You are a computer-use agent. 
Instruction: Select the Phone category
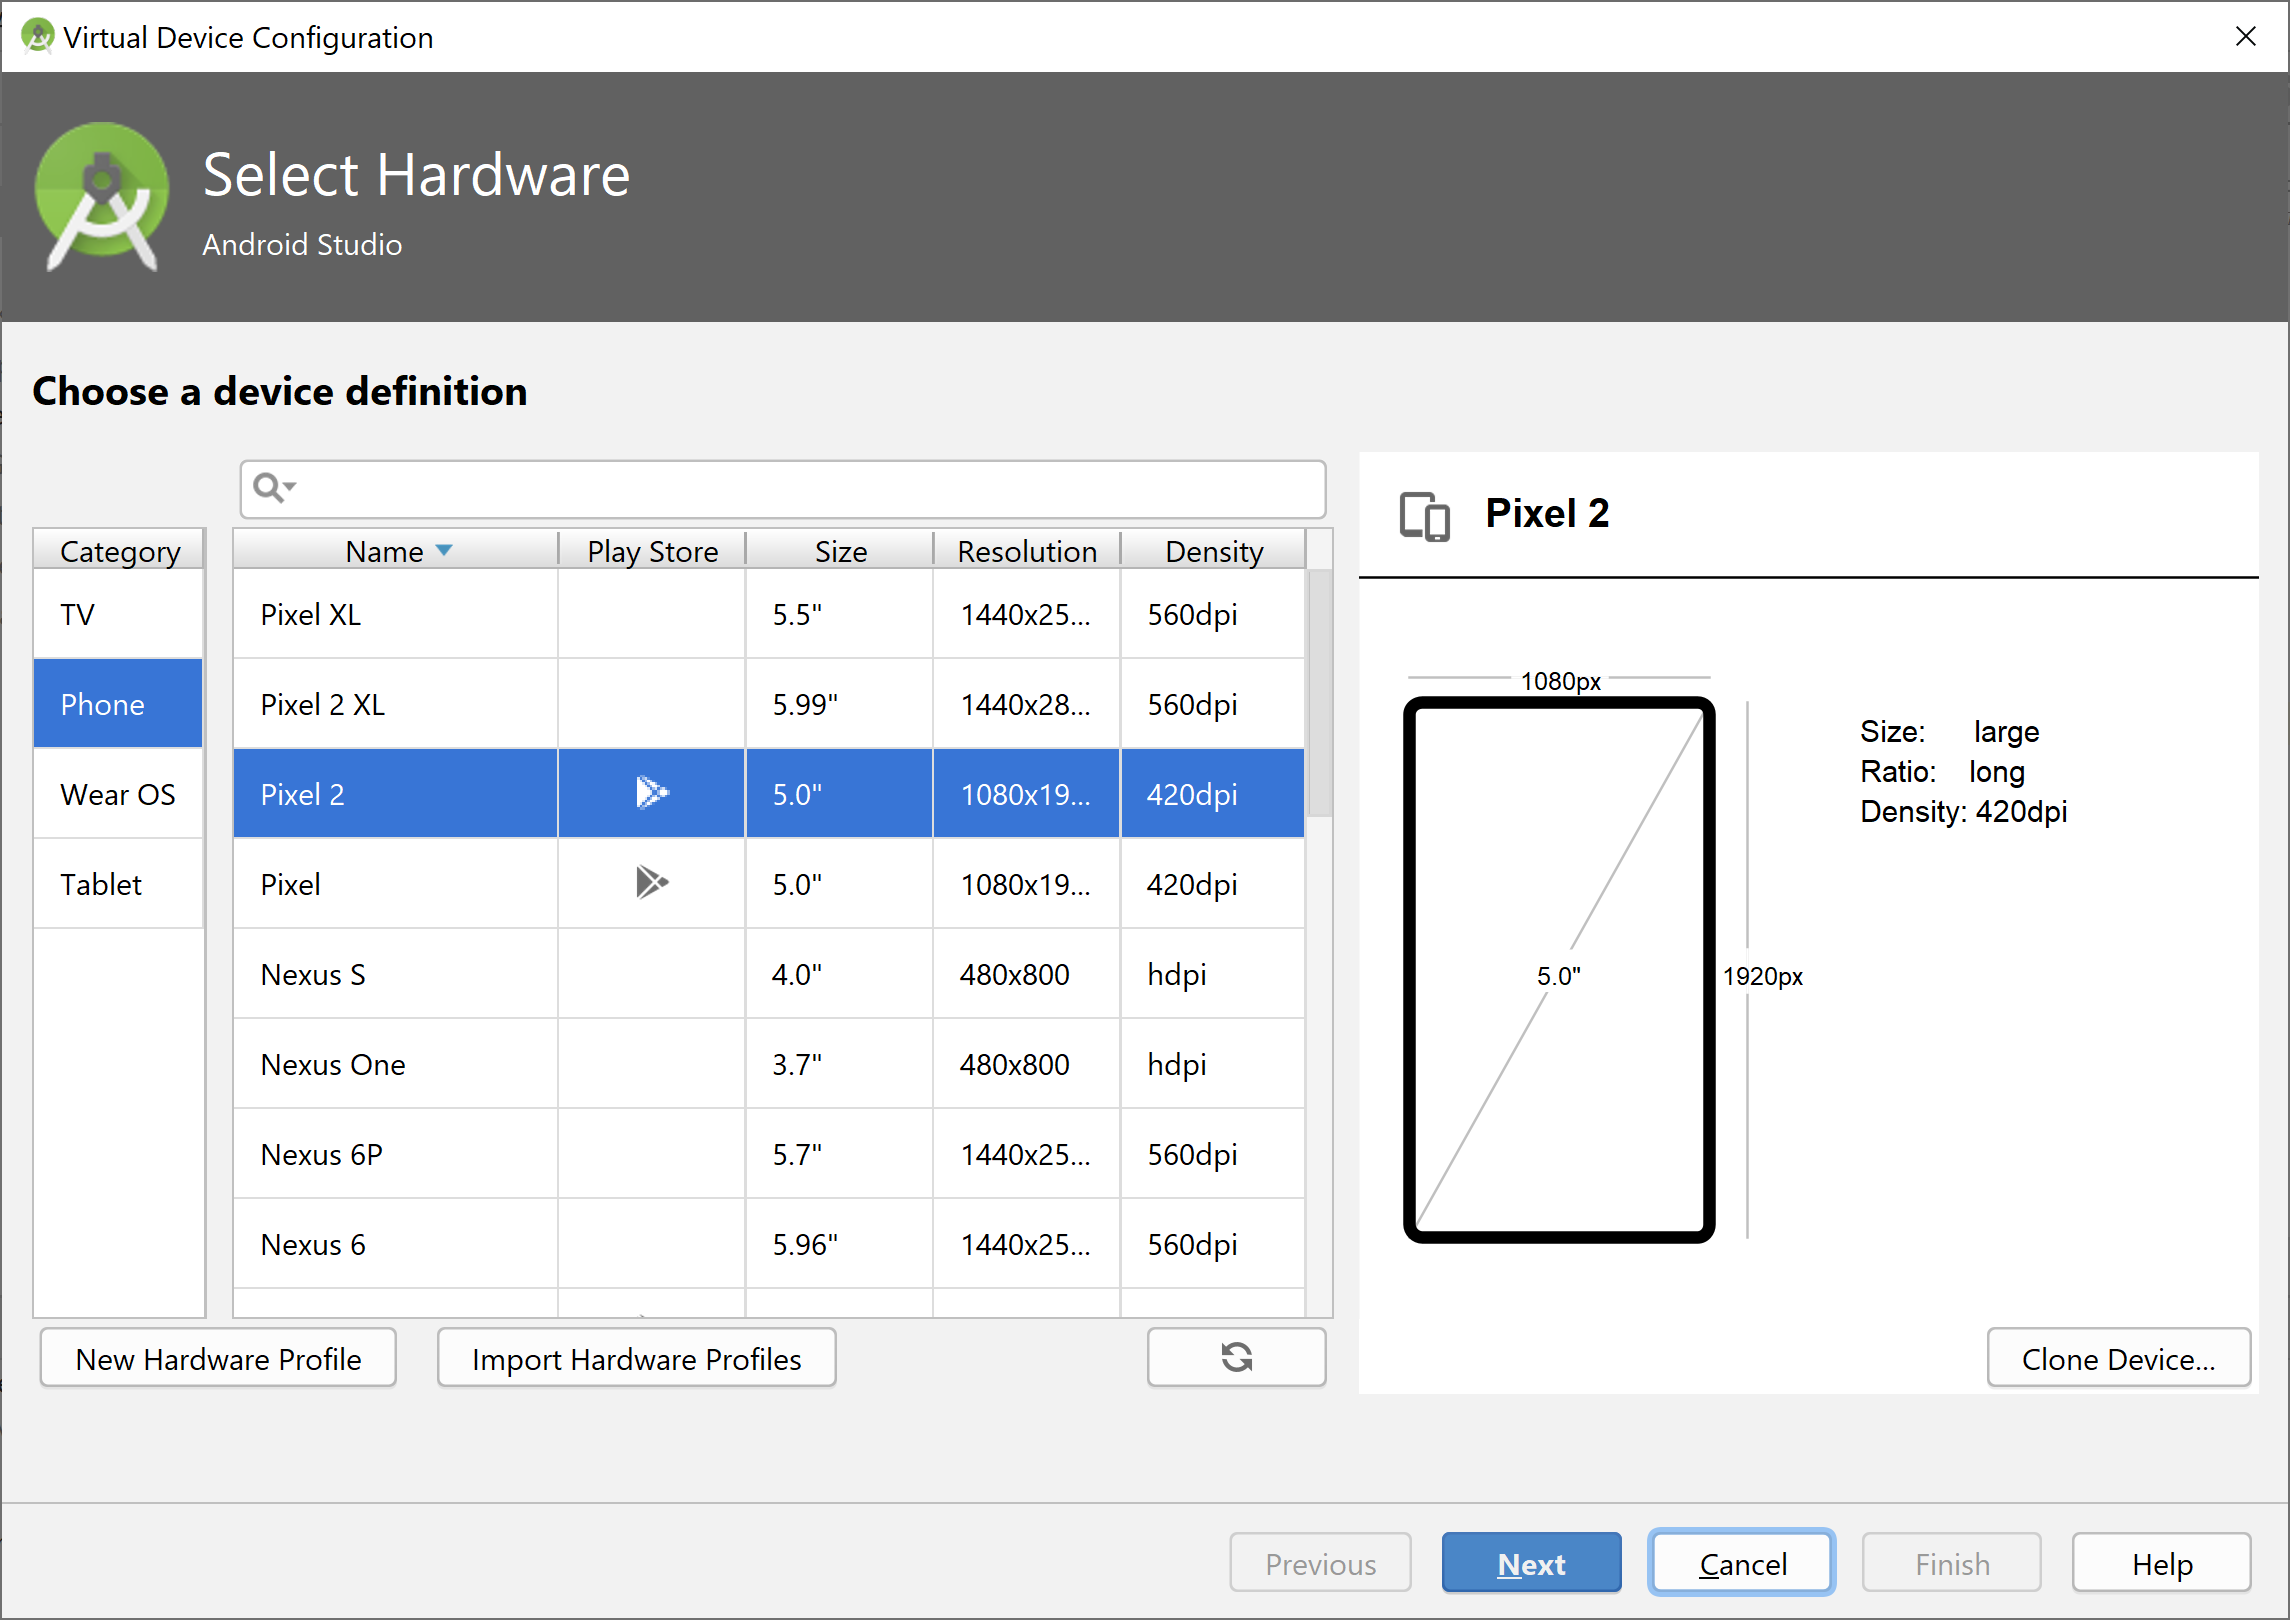coord(118,703)
